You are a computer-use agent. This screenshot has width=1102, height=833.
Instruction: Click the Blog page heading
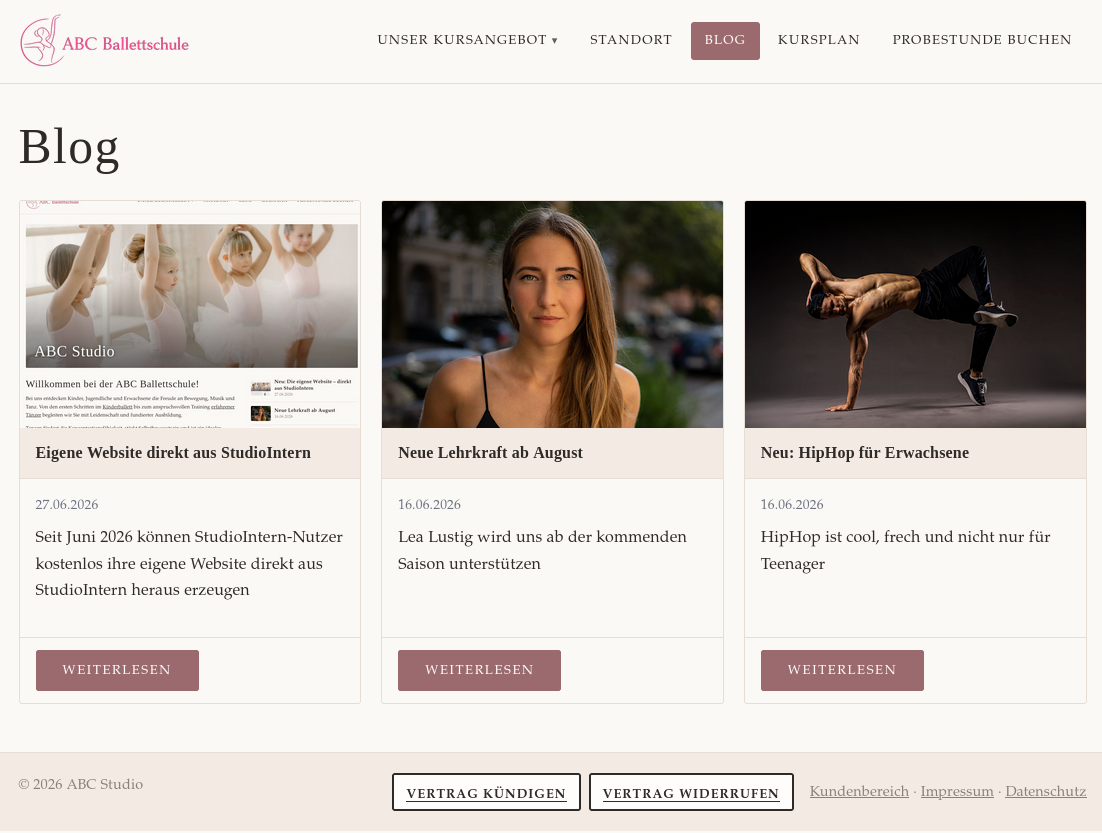(69, 148)
